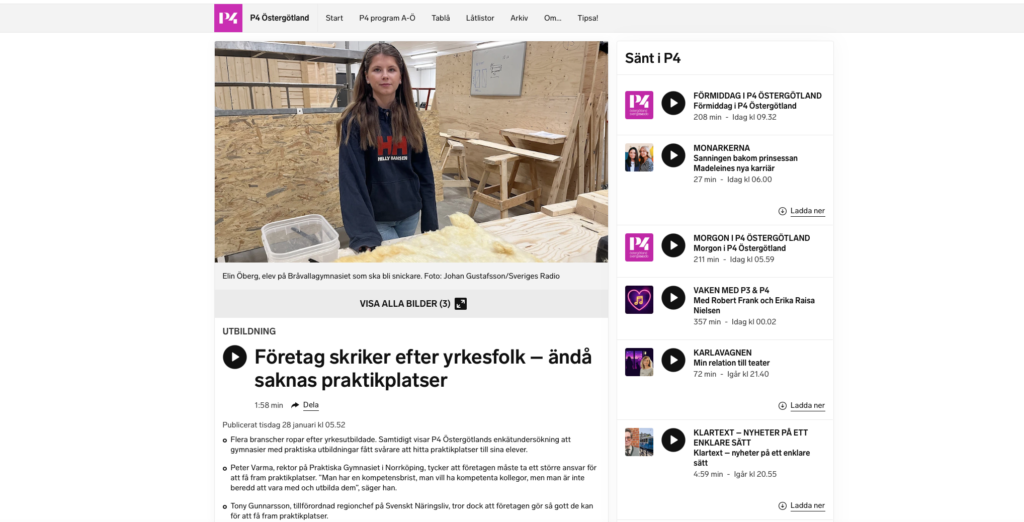Click the Dela share arrow icon
This screenshot has width=1024, height=522.
295,405
